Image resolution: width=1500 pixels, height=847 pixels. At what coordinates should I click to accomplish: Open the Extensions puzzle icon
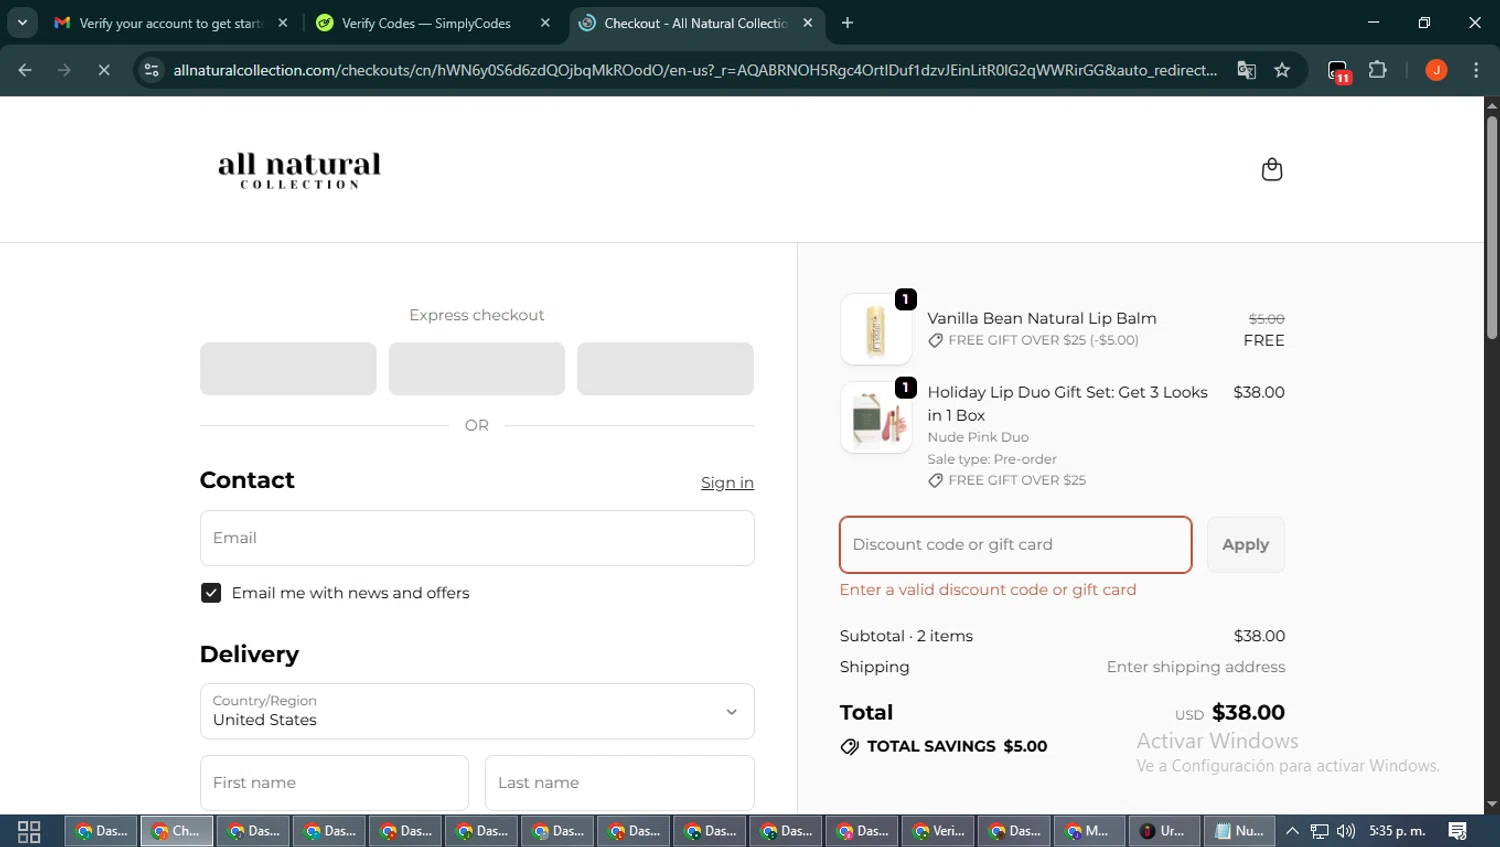(x=1378, y=70)
